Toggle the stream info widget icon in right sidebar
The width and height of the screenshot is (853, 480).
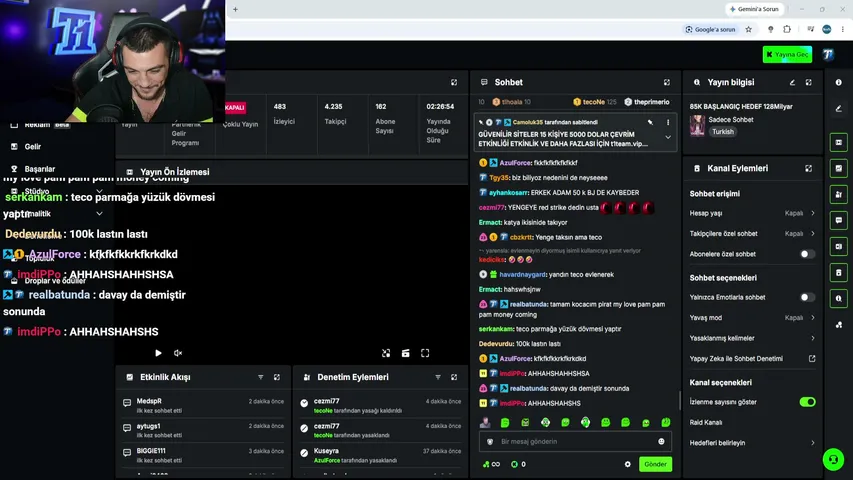click(838, 298)
